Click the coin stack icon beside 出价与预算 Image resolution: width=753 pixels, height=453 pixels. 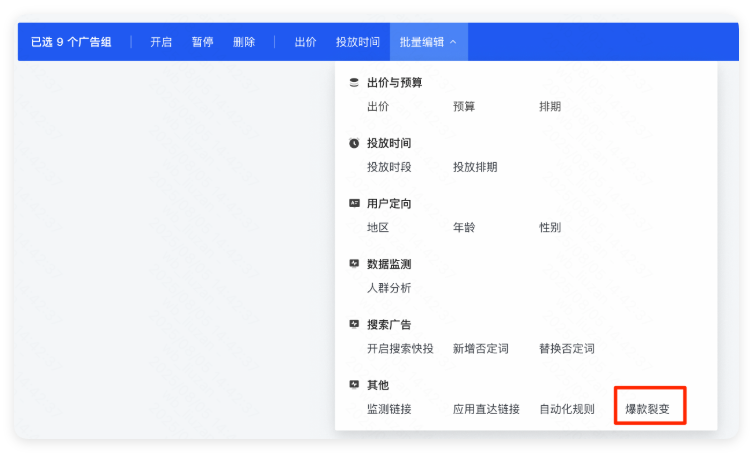[x=354, y=83]
